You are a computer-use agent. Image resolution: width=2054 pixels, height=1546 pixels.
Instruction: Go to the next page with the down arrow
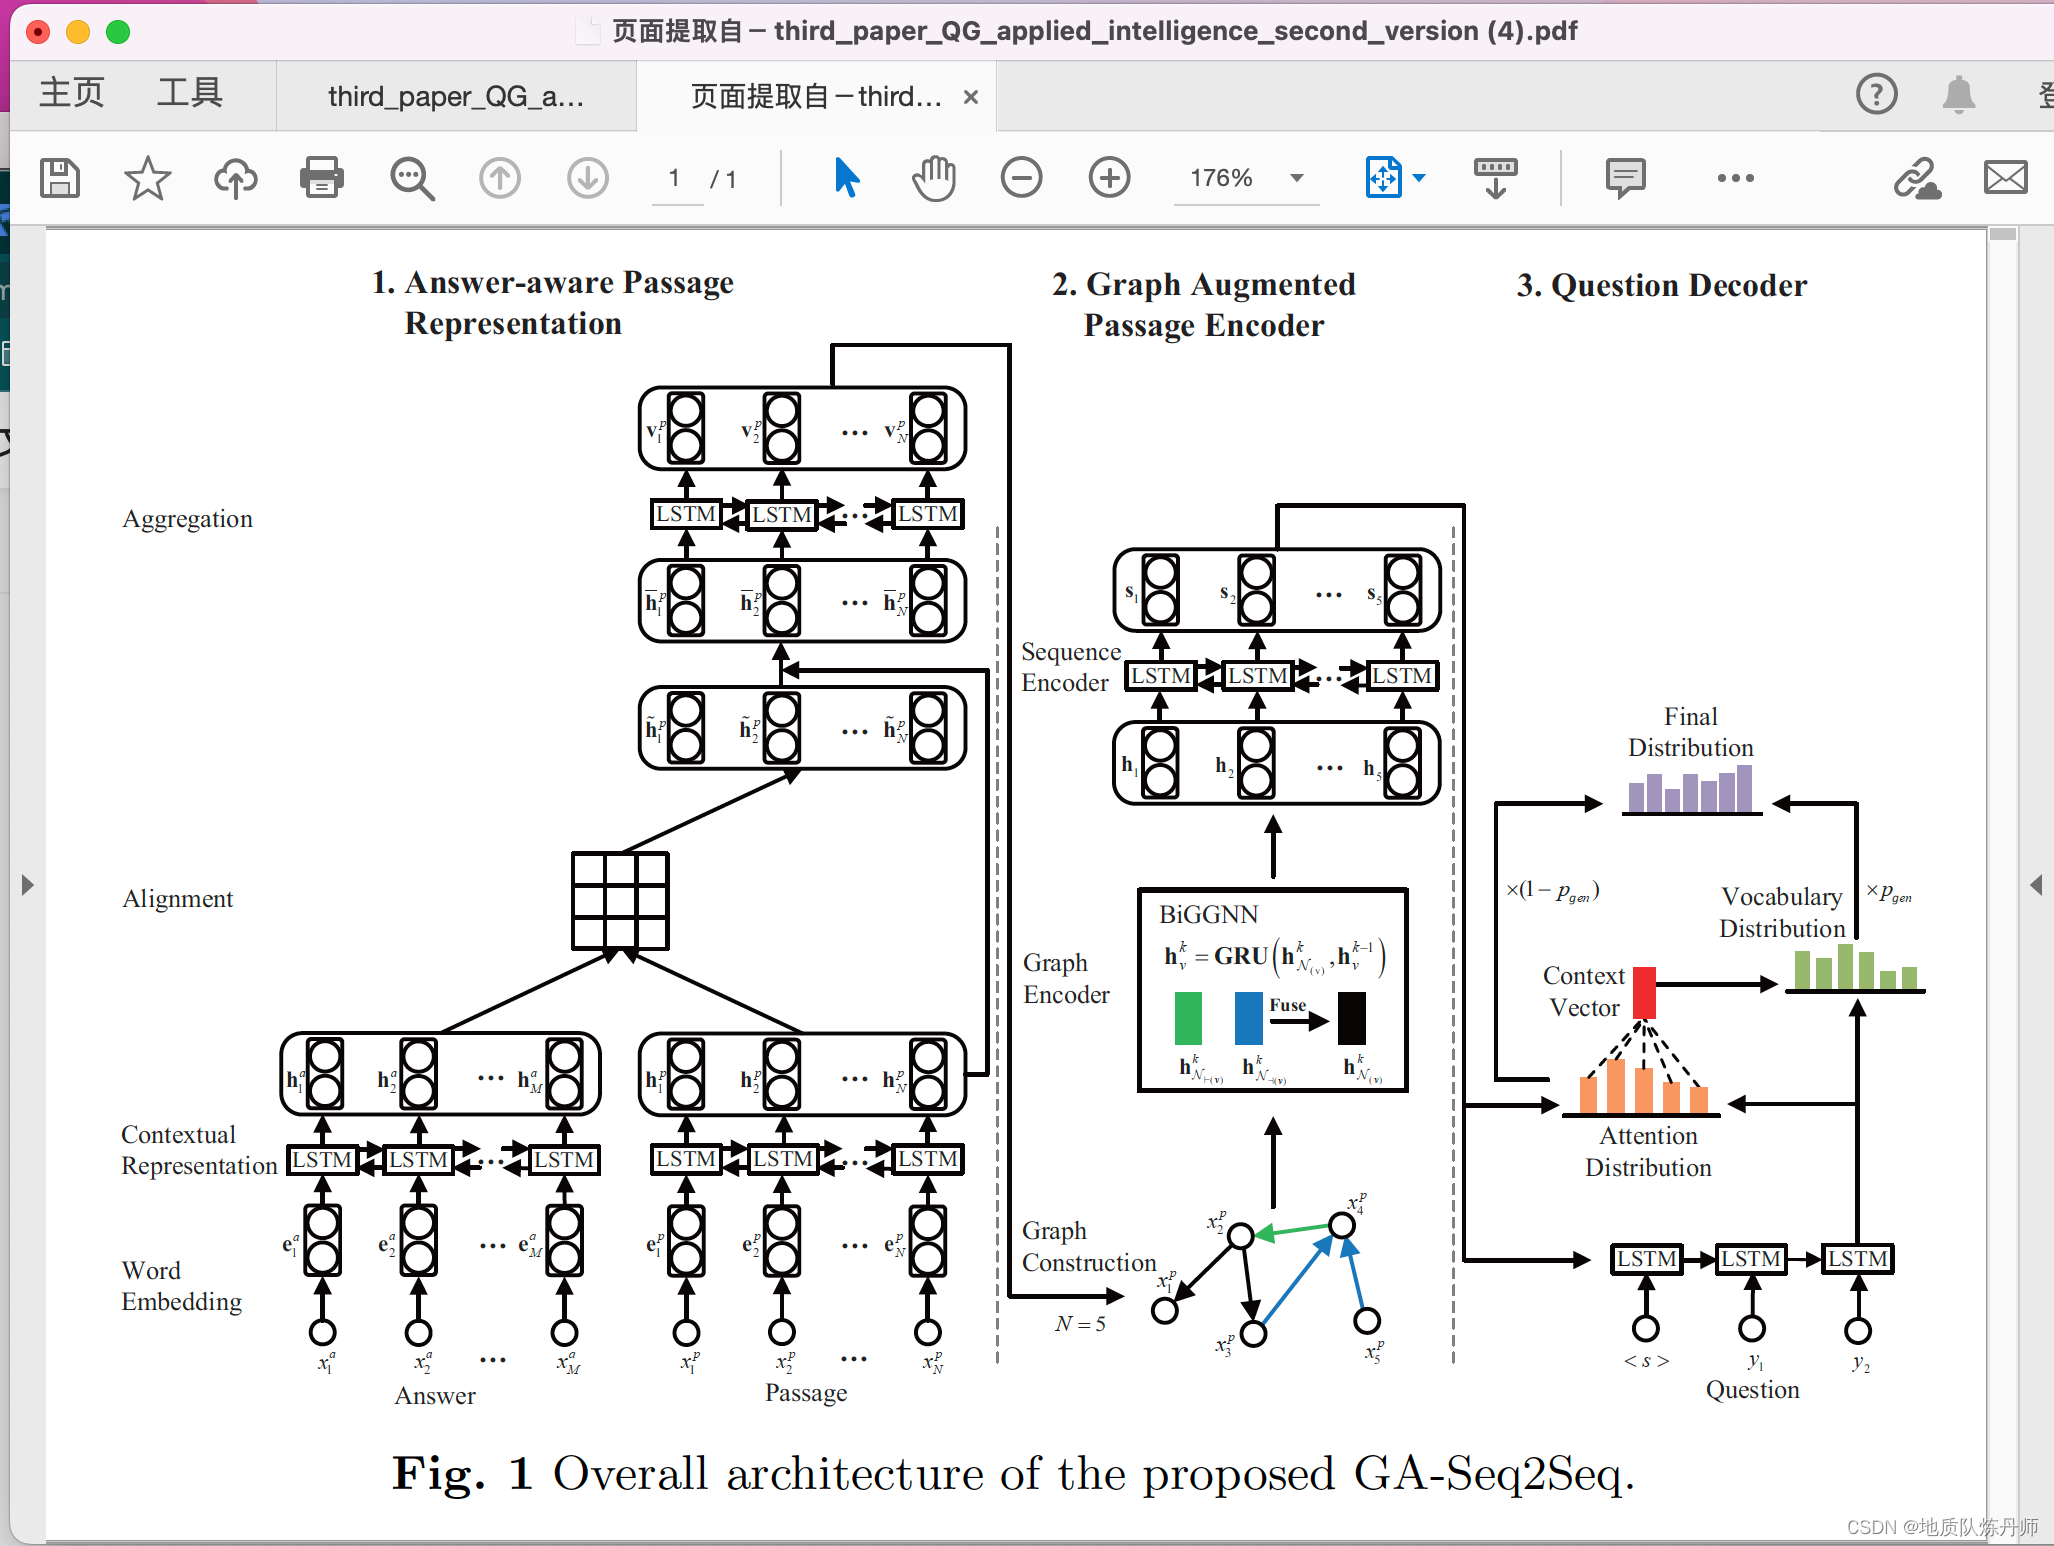[x=588, y=179]
